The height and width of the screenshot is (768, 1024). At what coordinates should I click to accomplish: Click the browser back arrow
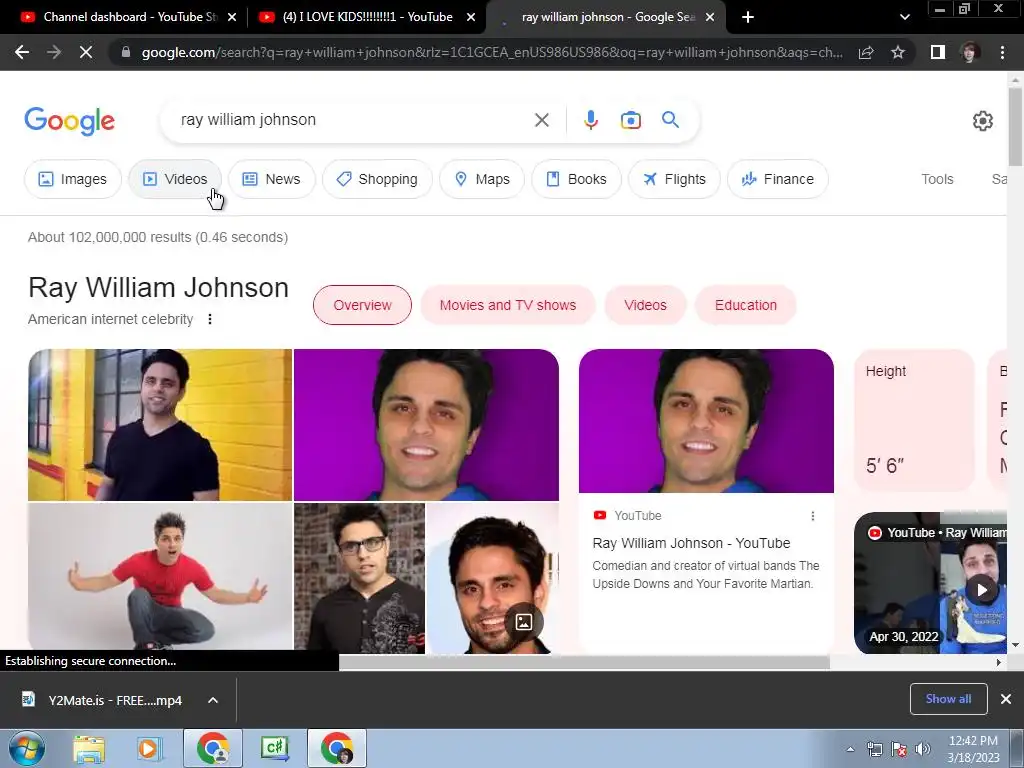tap(22, 52)
